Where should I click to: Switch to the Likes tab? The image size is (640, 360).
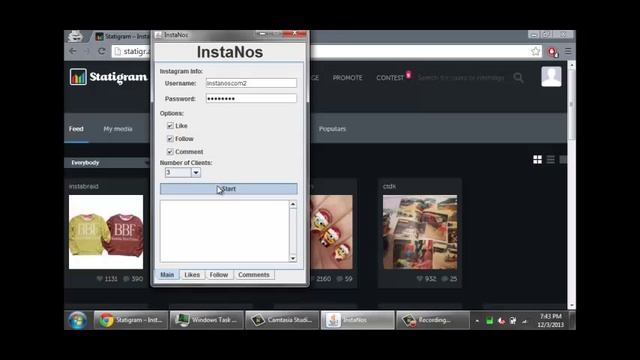pyautogui.click(x=192, y=275)
